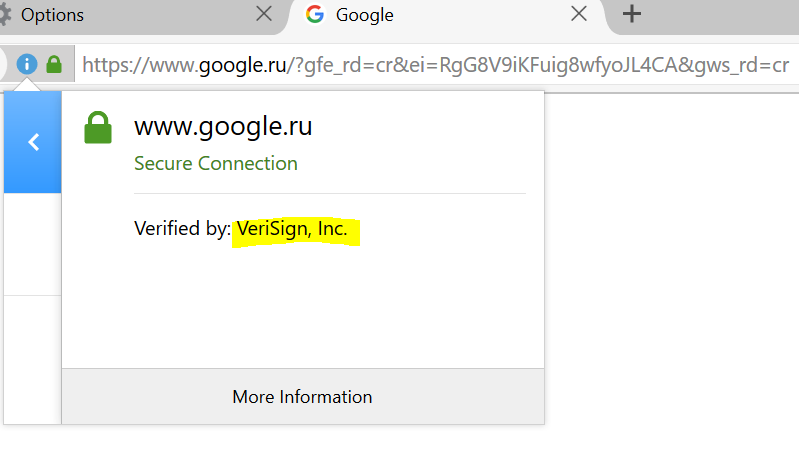This screenshot has height=470, width=799.
Task: Click the gear icon on Options tab
Action: tap(4, 14)
